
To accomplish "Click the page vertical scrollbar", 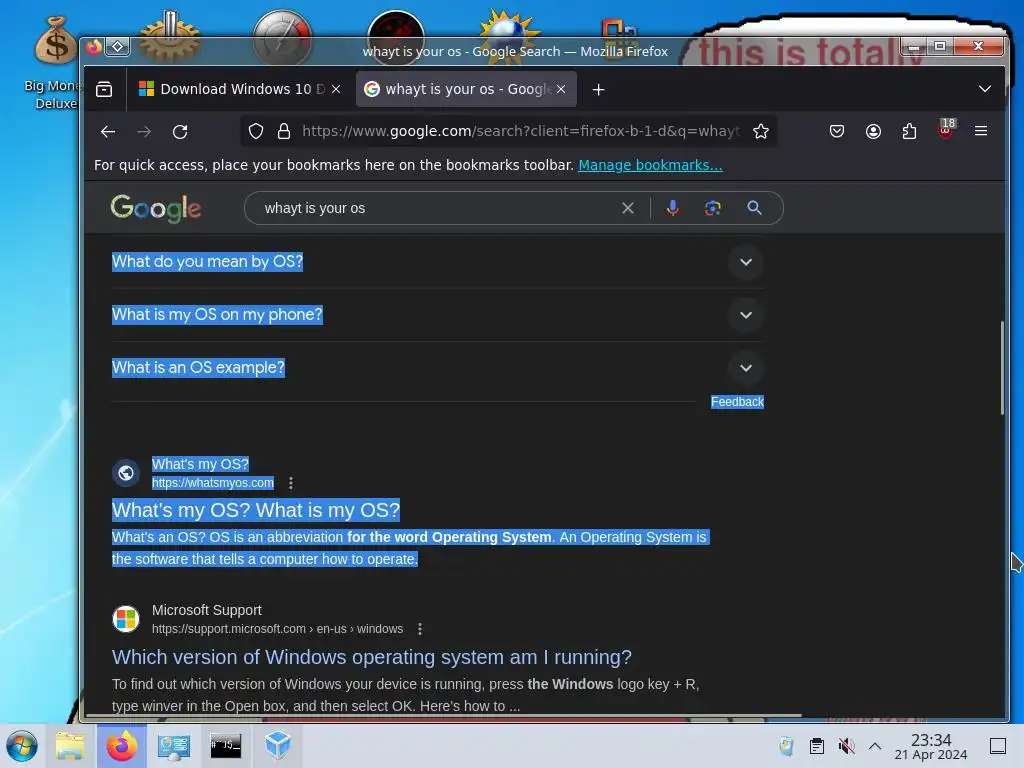I will 1002,368.
